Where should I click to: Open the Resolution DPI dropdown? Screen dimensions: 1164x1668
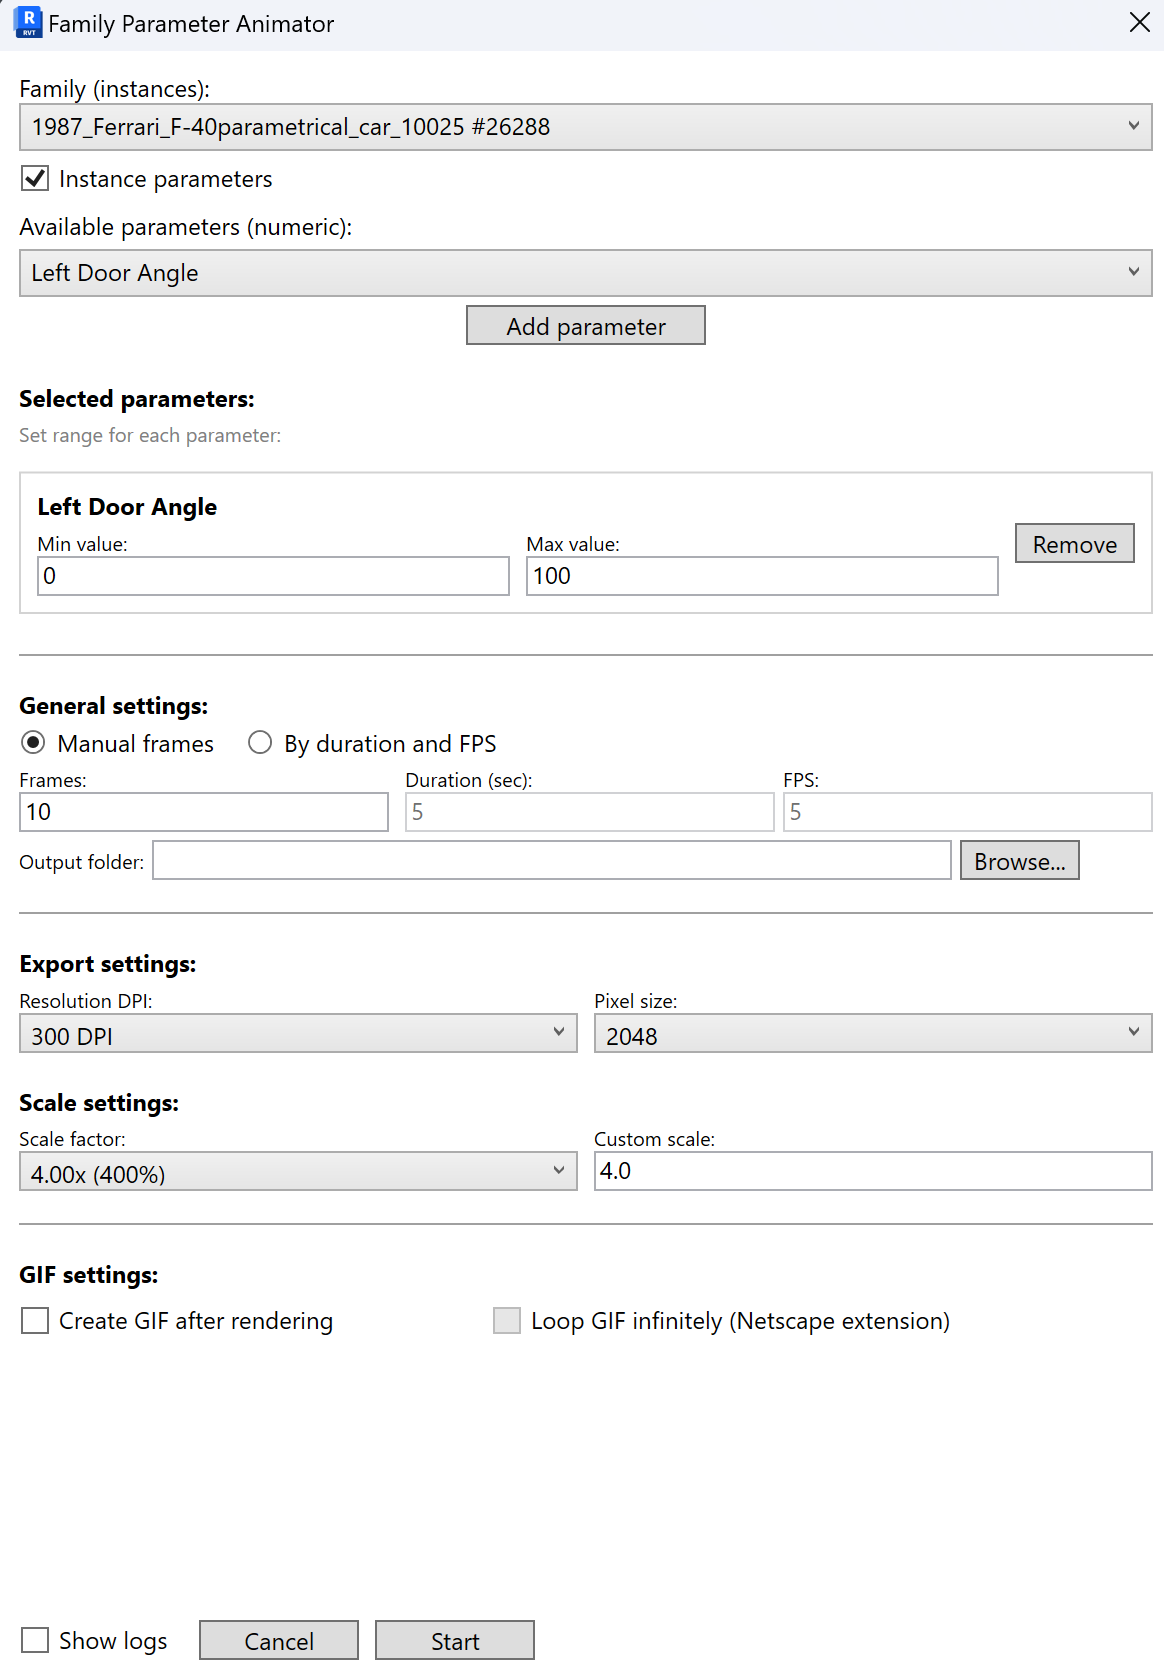(298, 1034)
